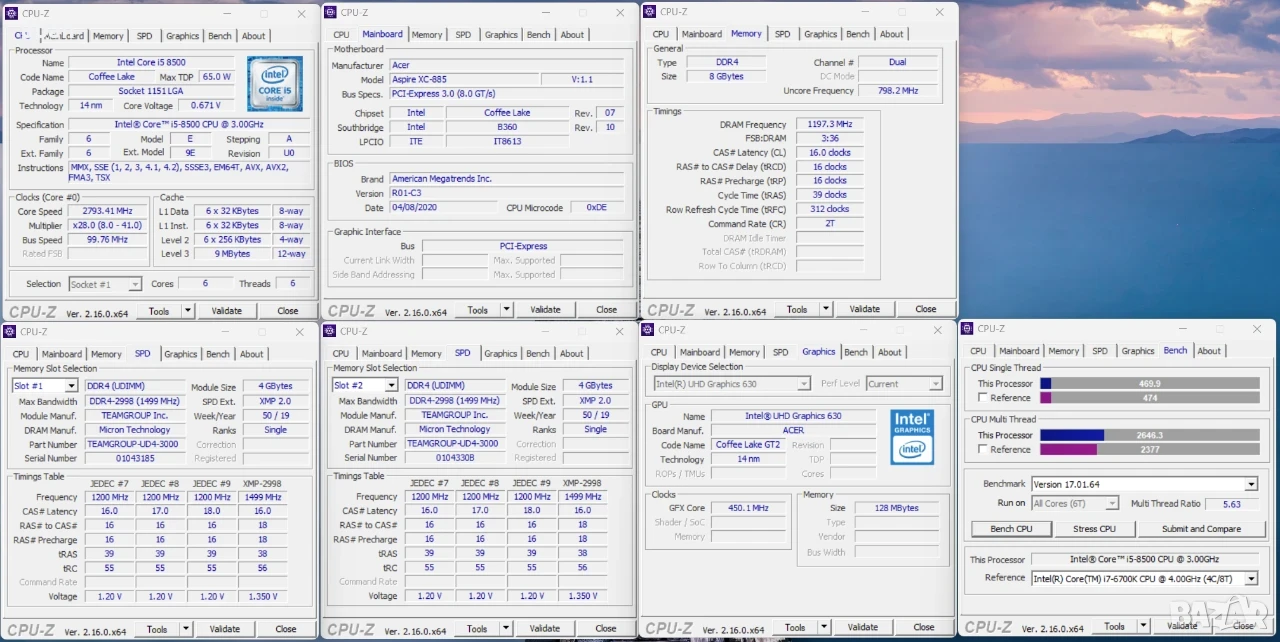Switch to the Bench tab in the CPU window
Image resolution: width=1280 pixels, height=642 pixels.
point(219,36)
